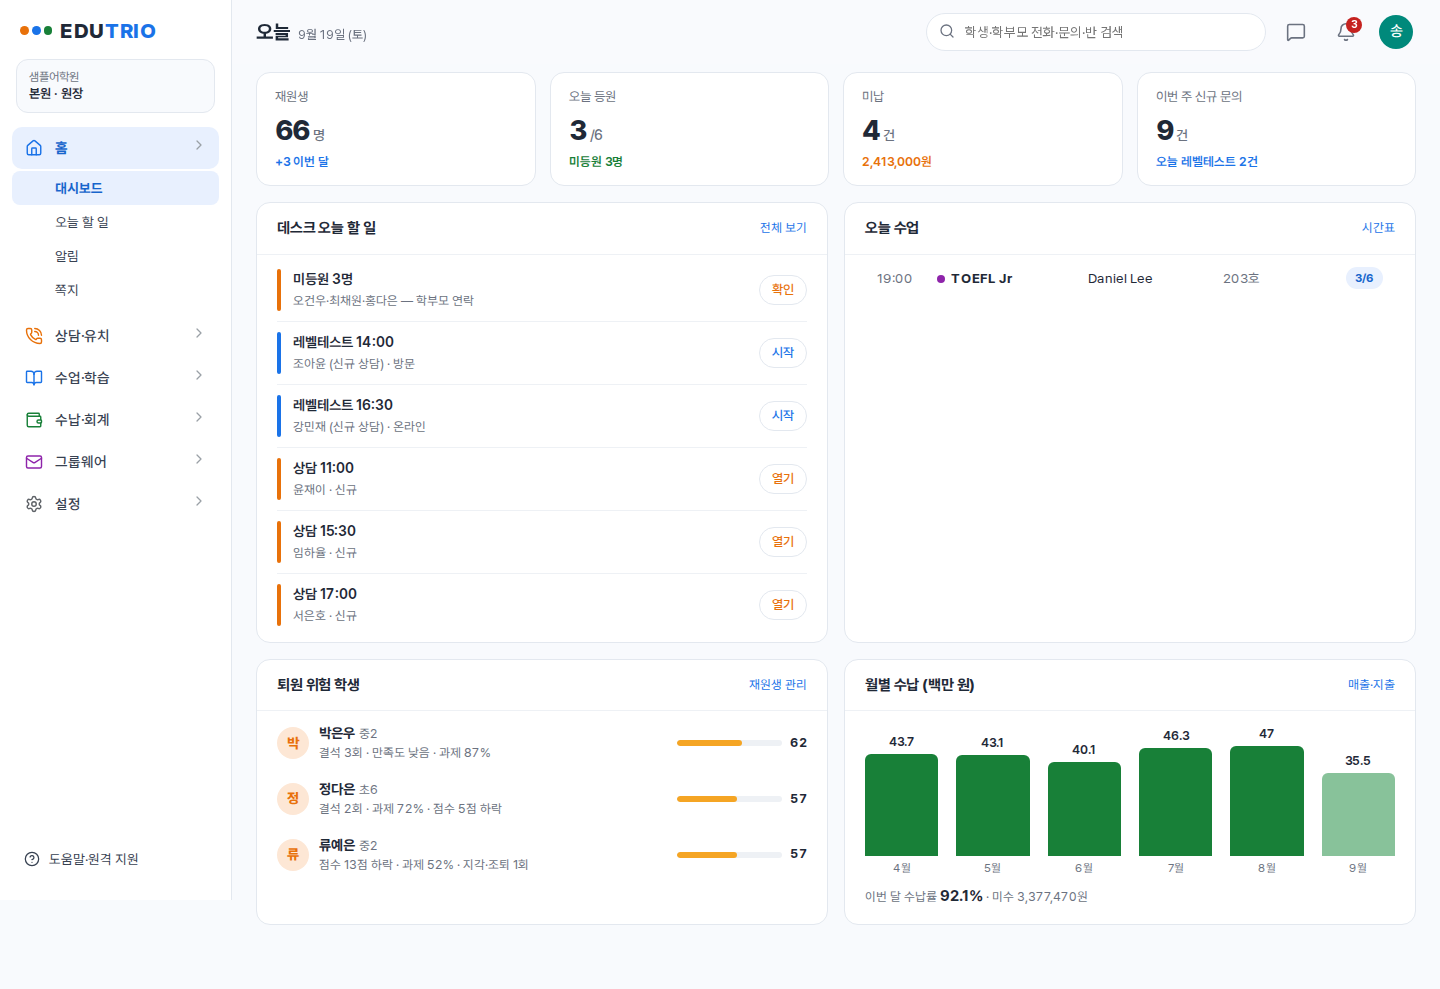The width and height of the screenshot is (1440, 989).
Task: Click the 수납·회계 wallet icon
Action: coord(34,420)
